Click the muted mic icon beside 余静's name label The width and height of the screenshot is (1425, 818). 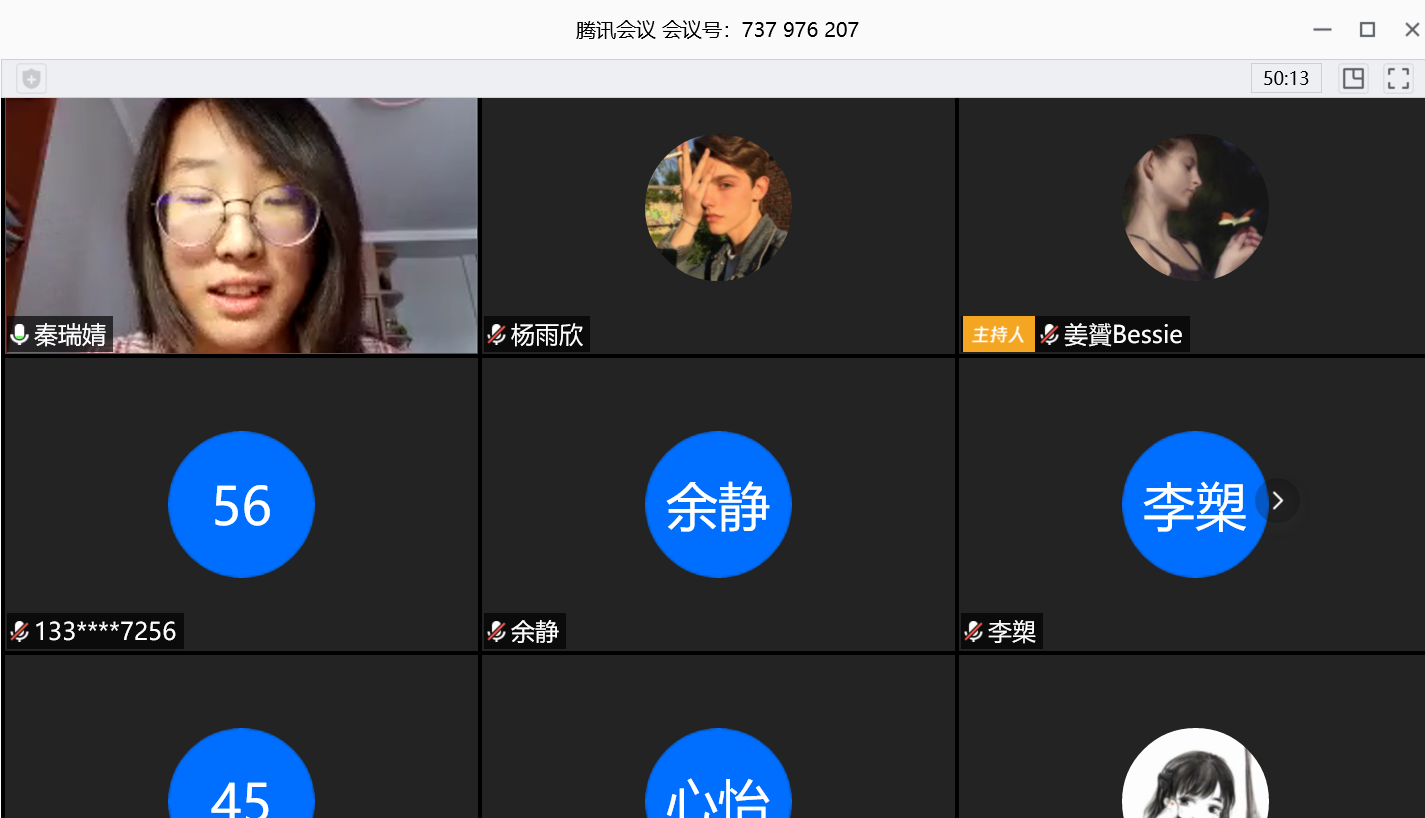[496, 631]
